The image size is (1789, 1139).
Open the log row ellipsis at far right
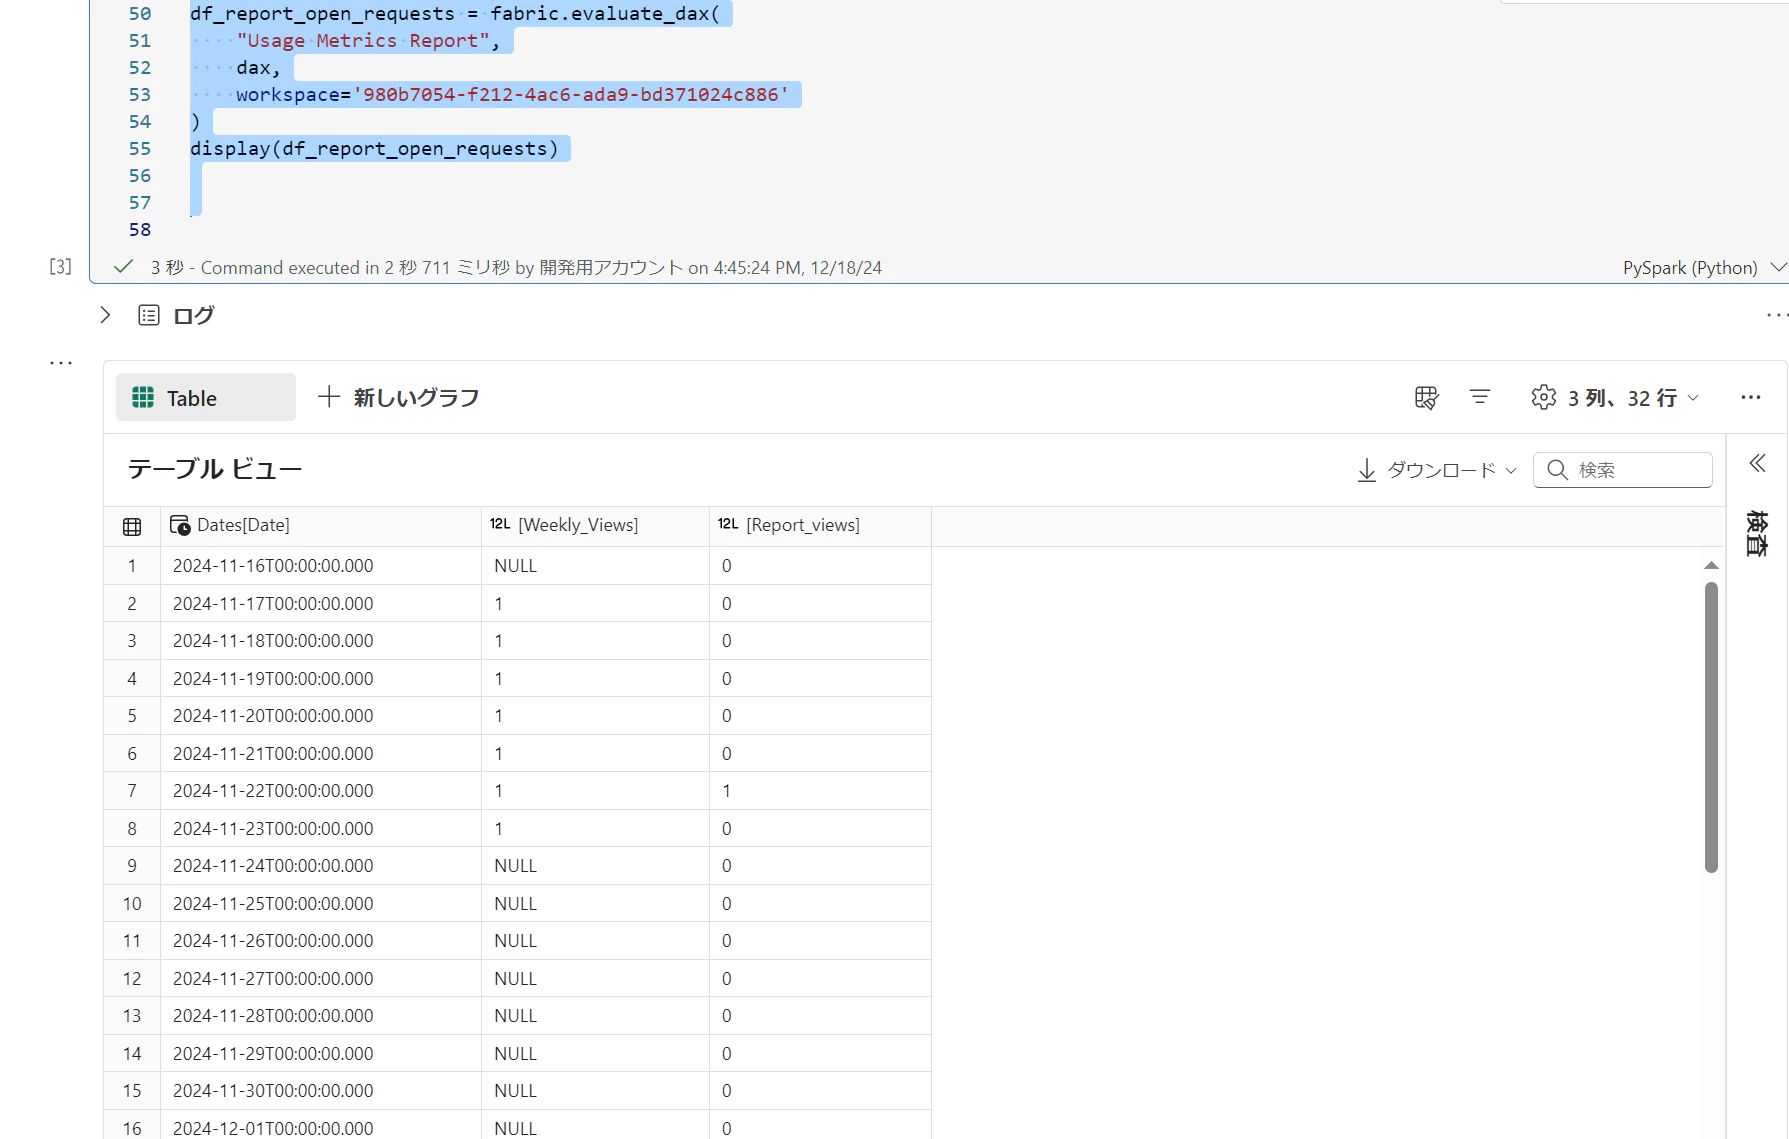point(1777,315)
